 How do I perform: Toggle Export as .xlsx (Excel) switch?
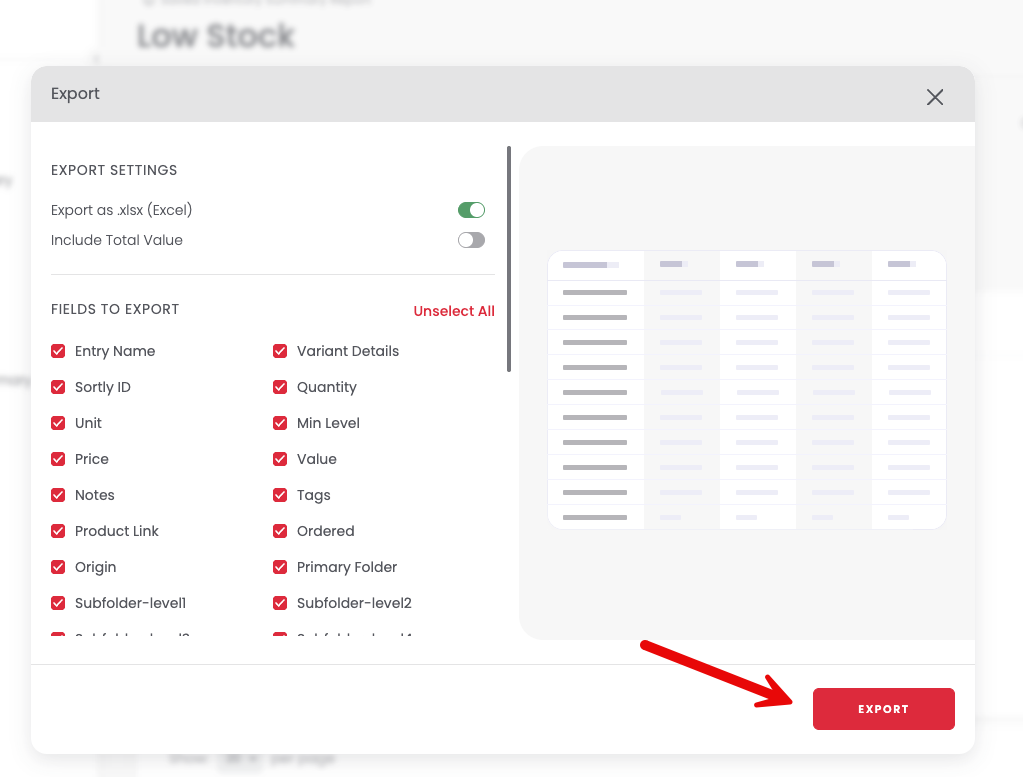[471, 210]
